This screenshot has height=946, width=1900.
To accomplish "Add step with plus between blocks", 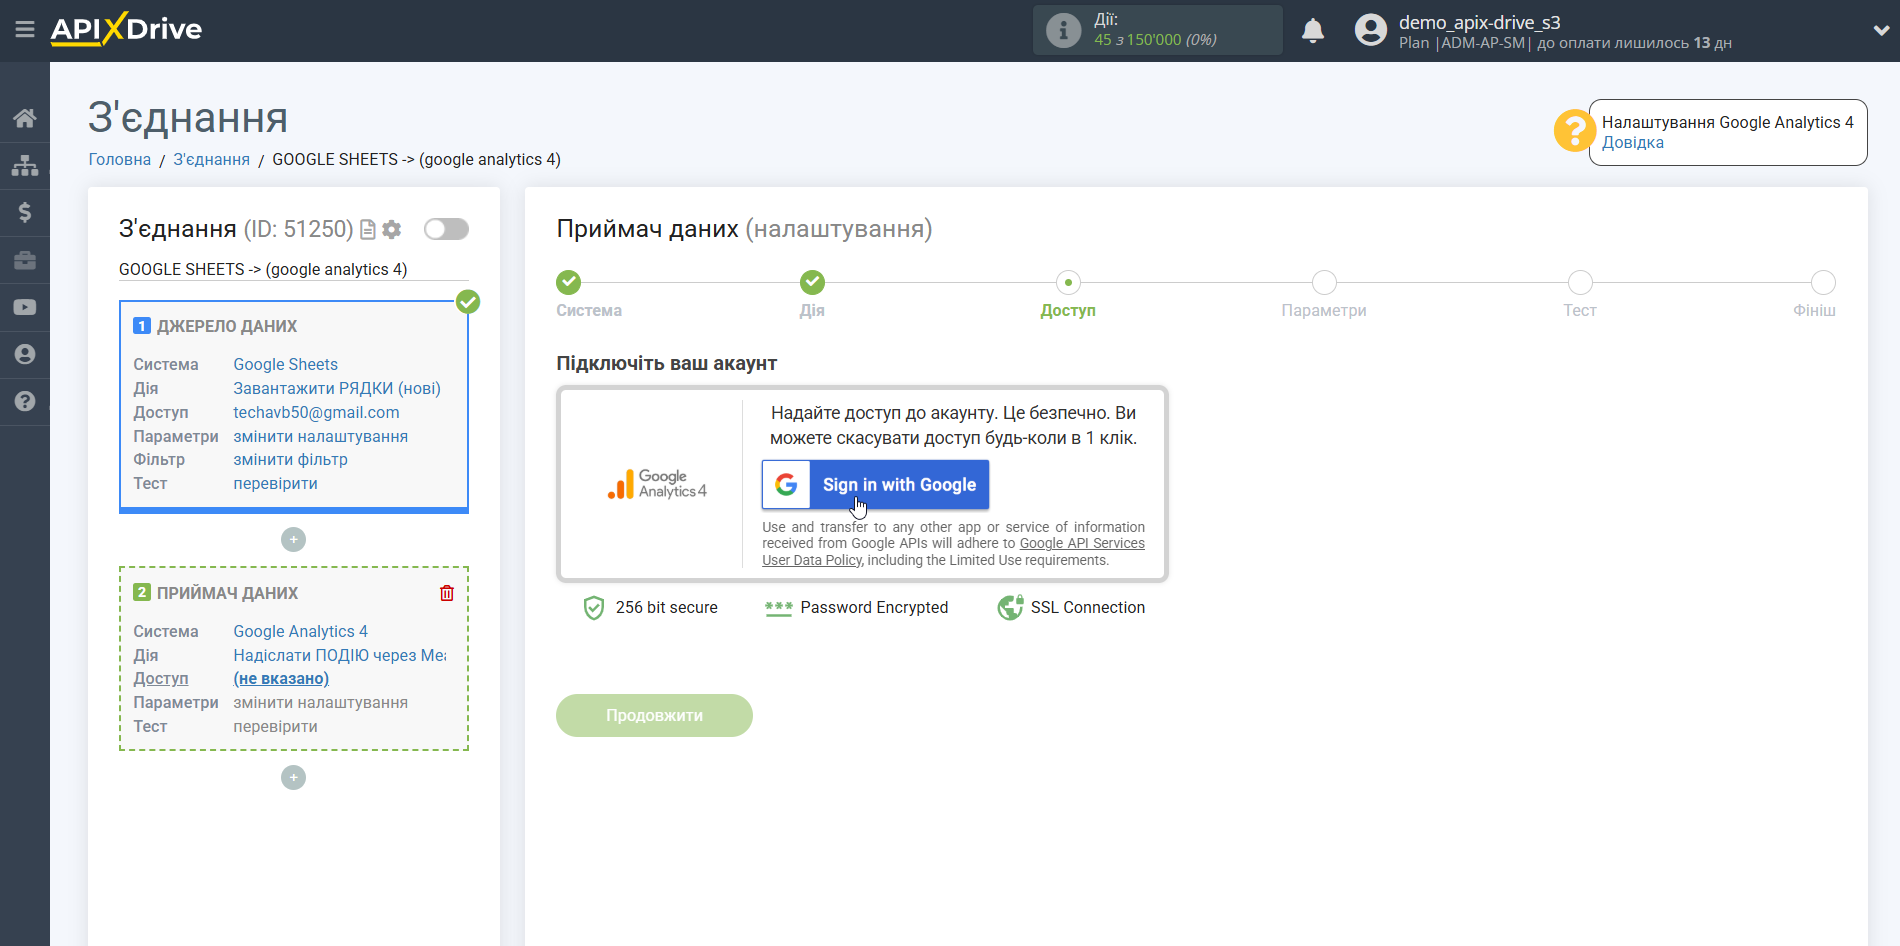I will [293, 540].
